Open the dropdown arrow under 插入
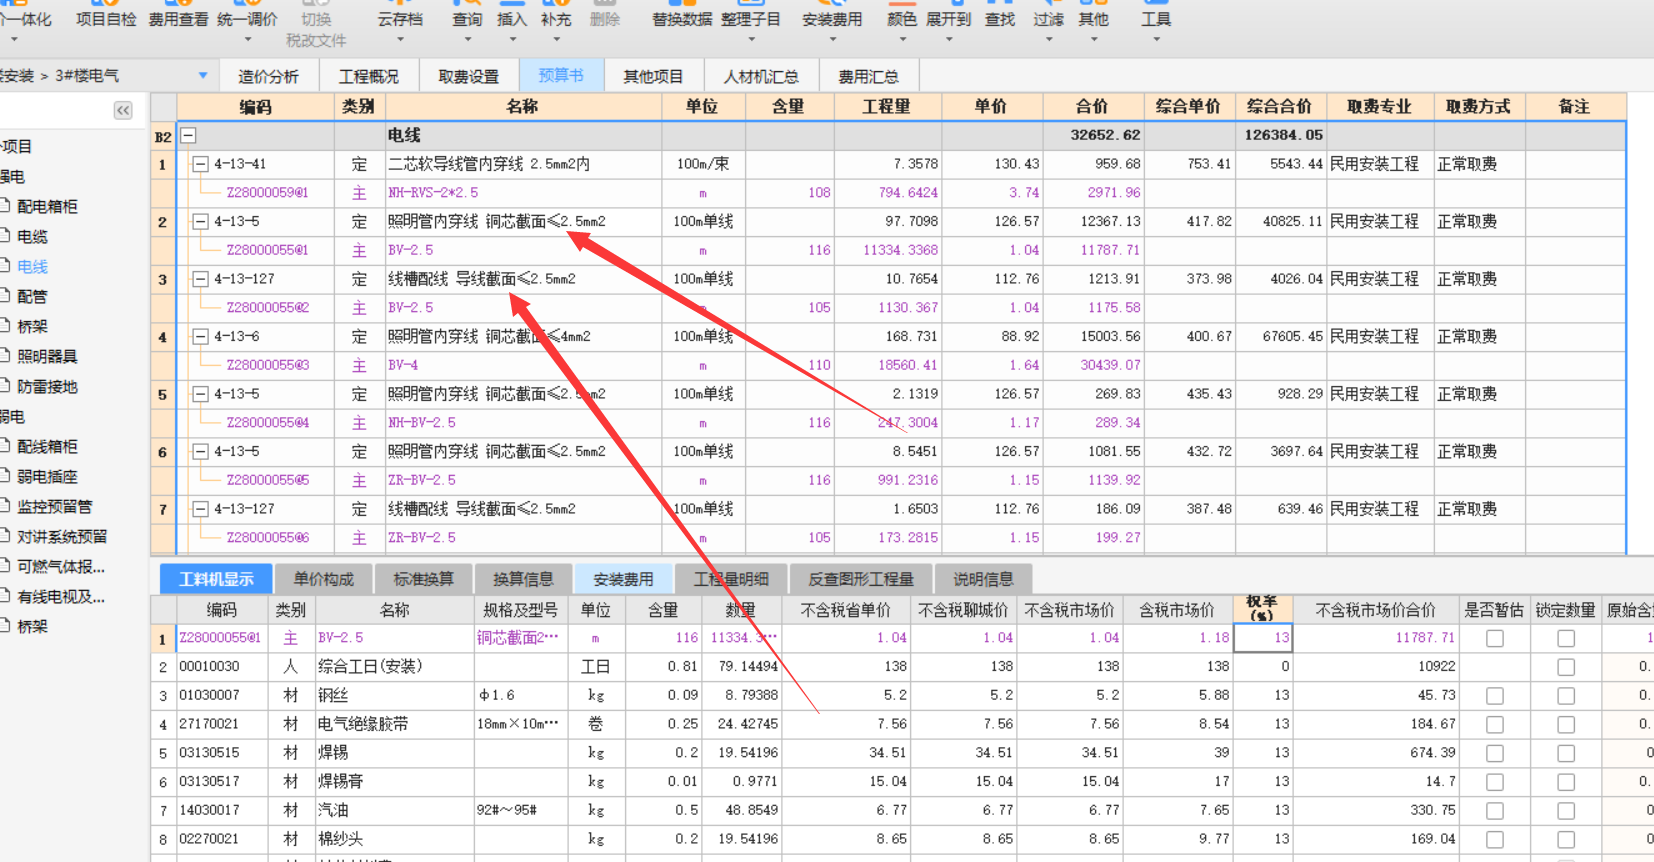This screenshot has height=862, width=1654. pos(512,40)
